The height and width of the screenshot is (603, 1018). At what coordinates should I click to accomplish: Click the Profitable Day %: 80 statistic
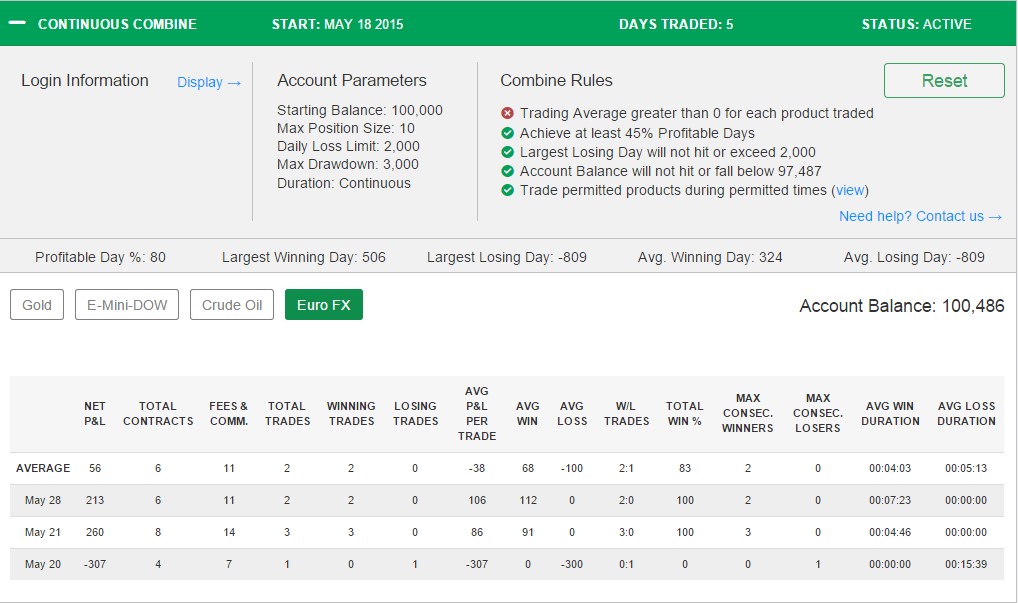click(x=100, y=257)
